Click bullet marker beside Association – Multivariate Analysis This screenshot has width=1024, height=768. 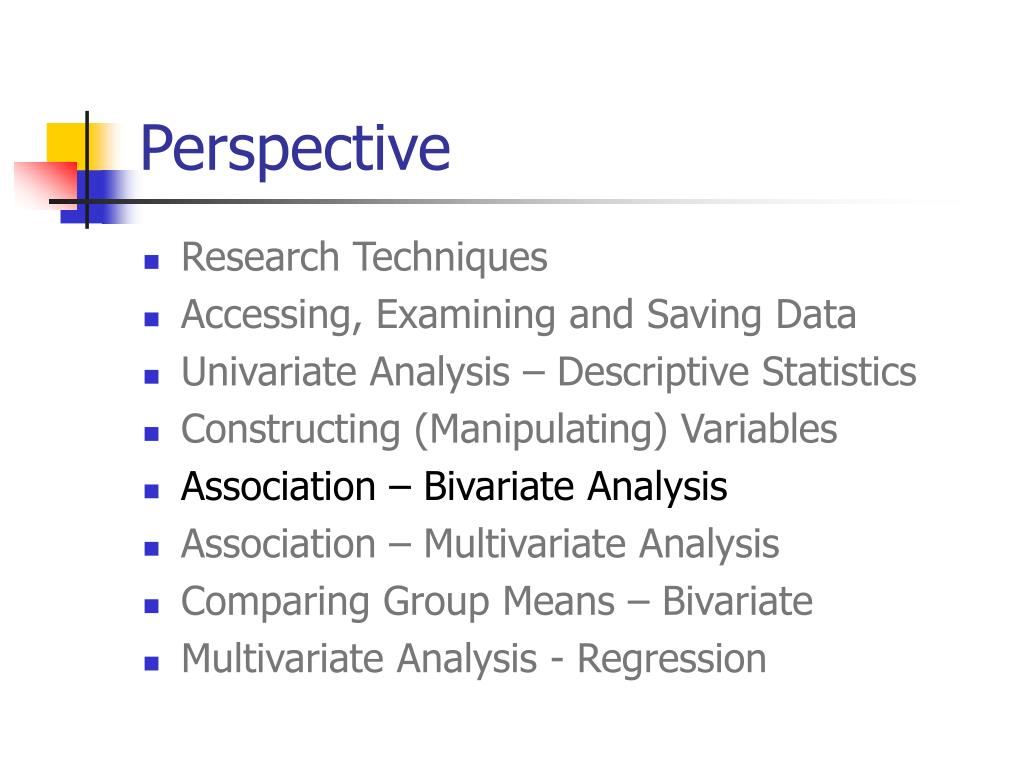(152, 549)
